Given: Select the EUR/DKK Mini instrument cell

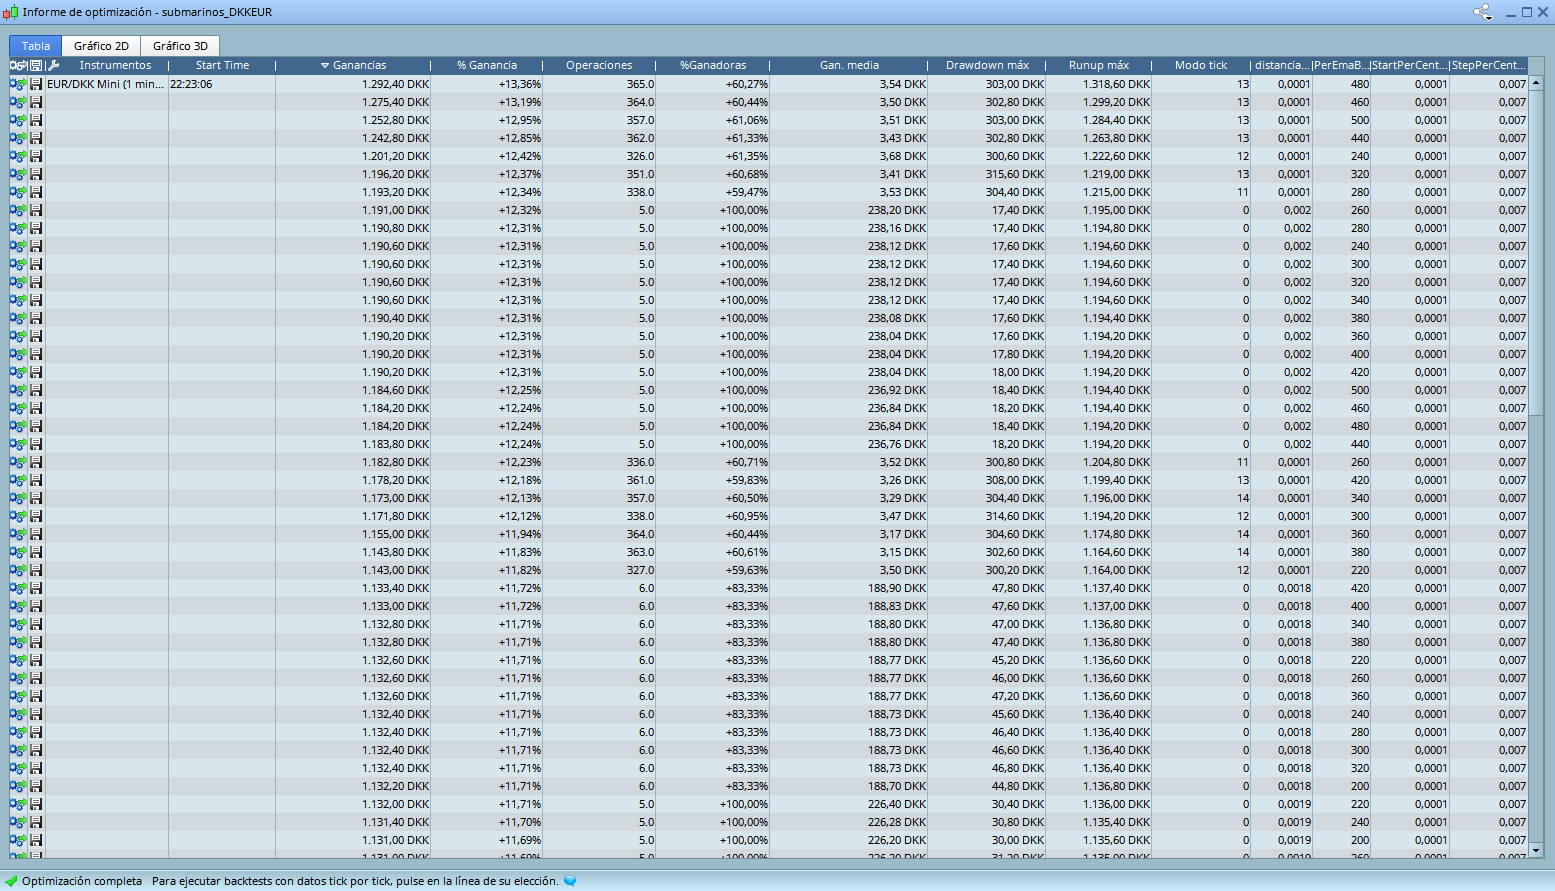Looking at the screenshot, I should (x=106, y=84).
